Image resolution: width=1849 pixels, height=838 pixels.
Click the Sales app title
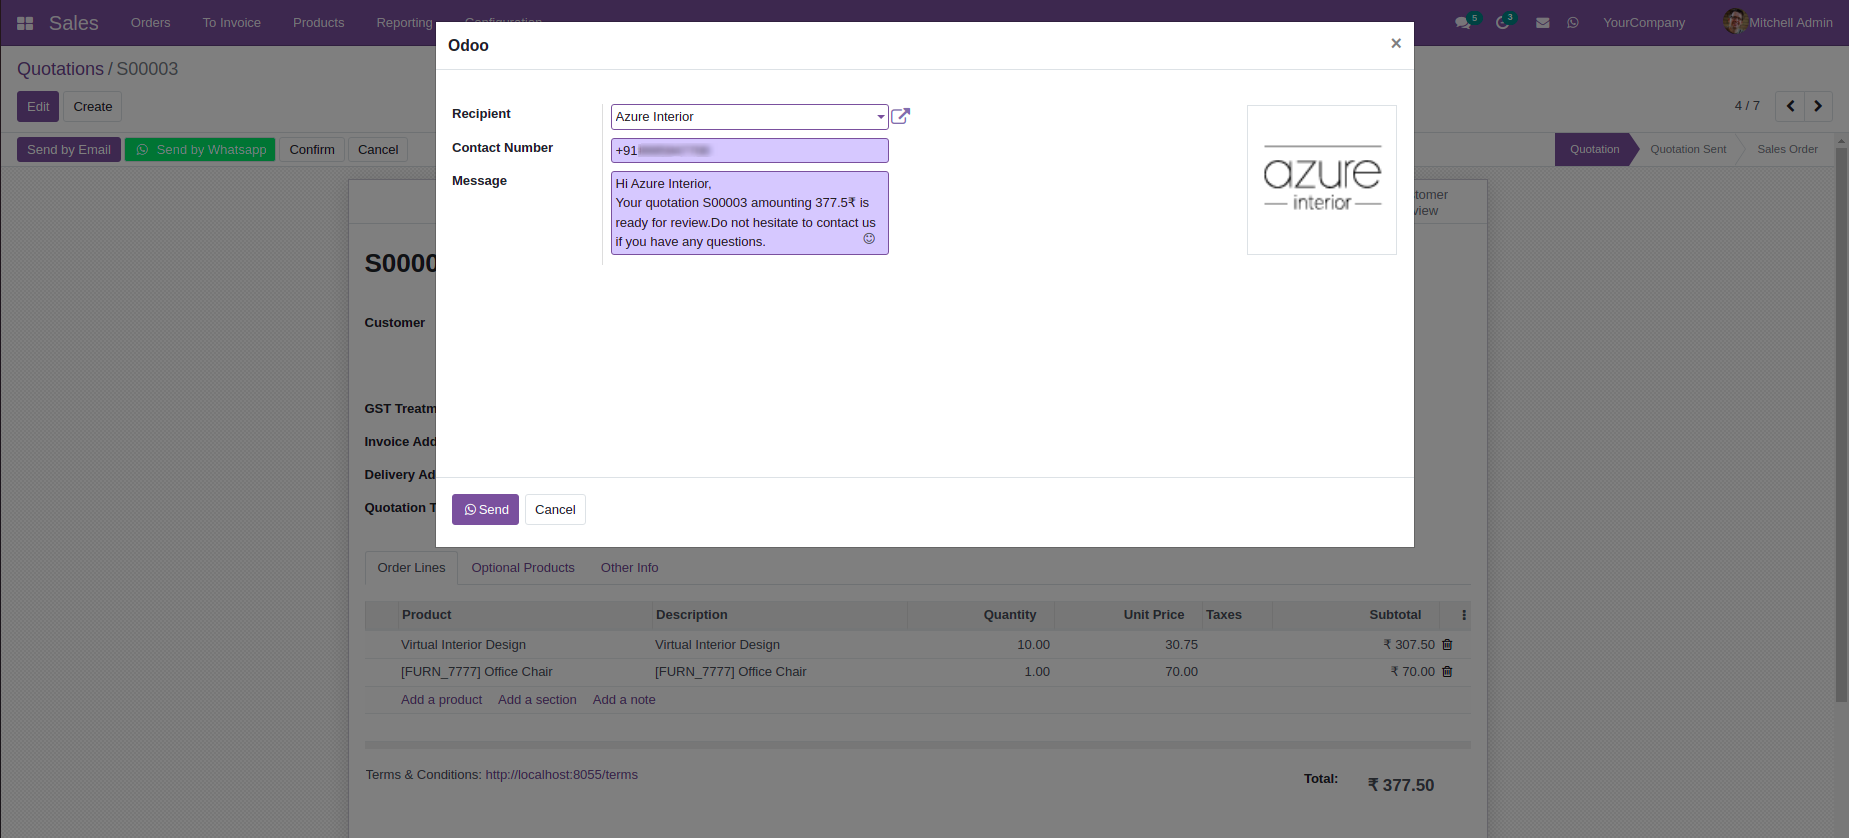pyautogui.click(x=74, y=23)
